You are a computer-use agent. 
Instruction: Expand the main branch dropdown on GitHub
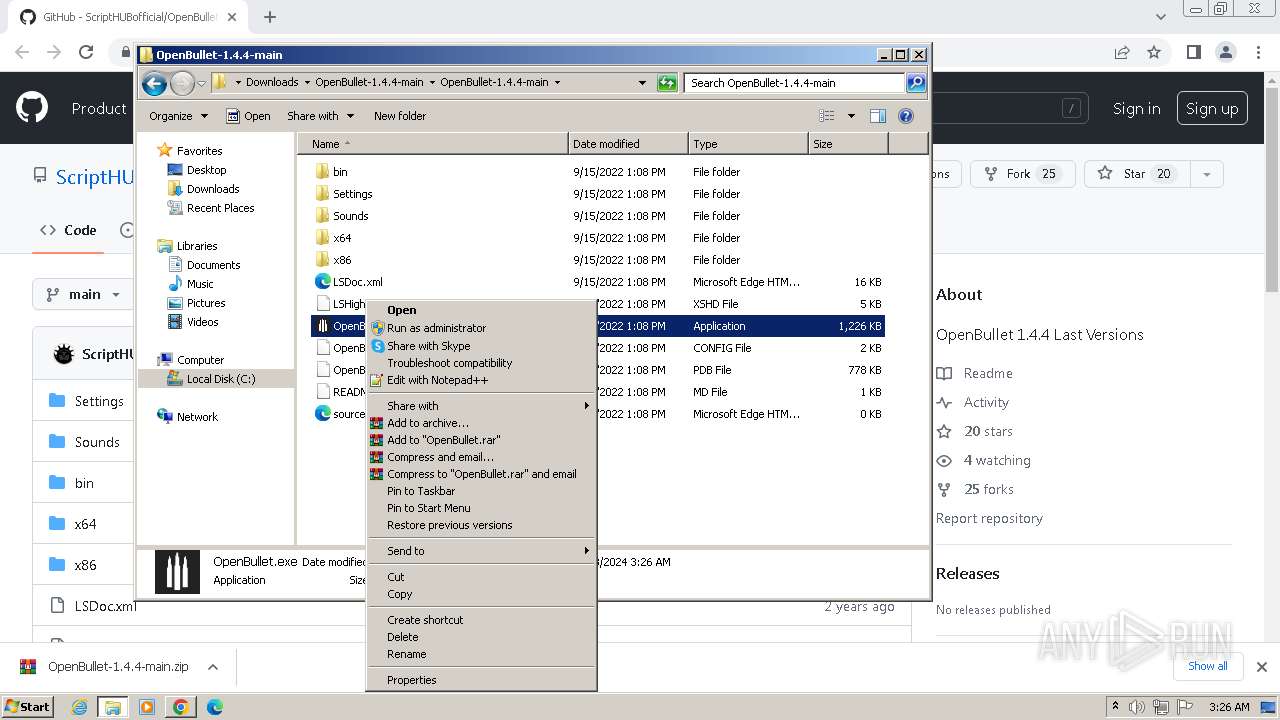83,294
